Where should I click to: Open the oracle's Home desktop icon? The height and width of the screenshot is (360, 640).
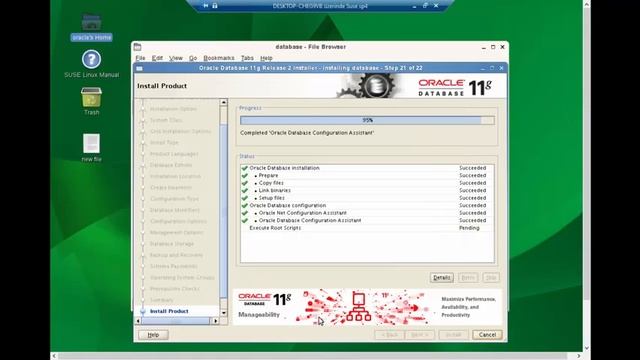pos(91,27)
